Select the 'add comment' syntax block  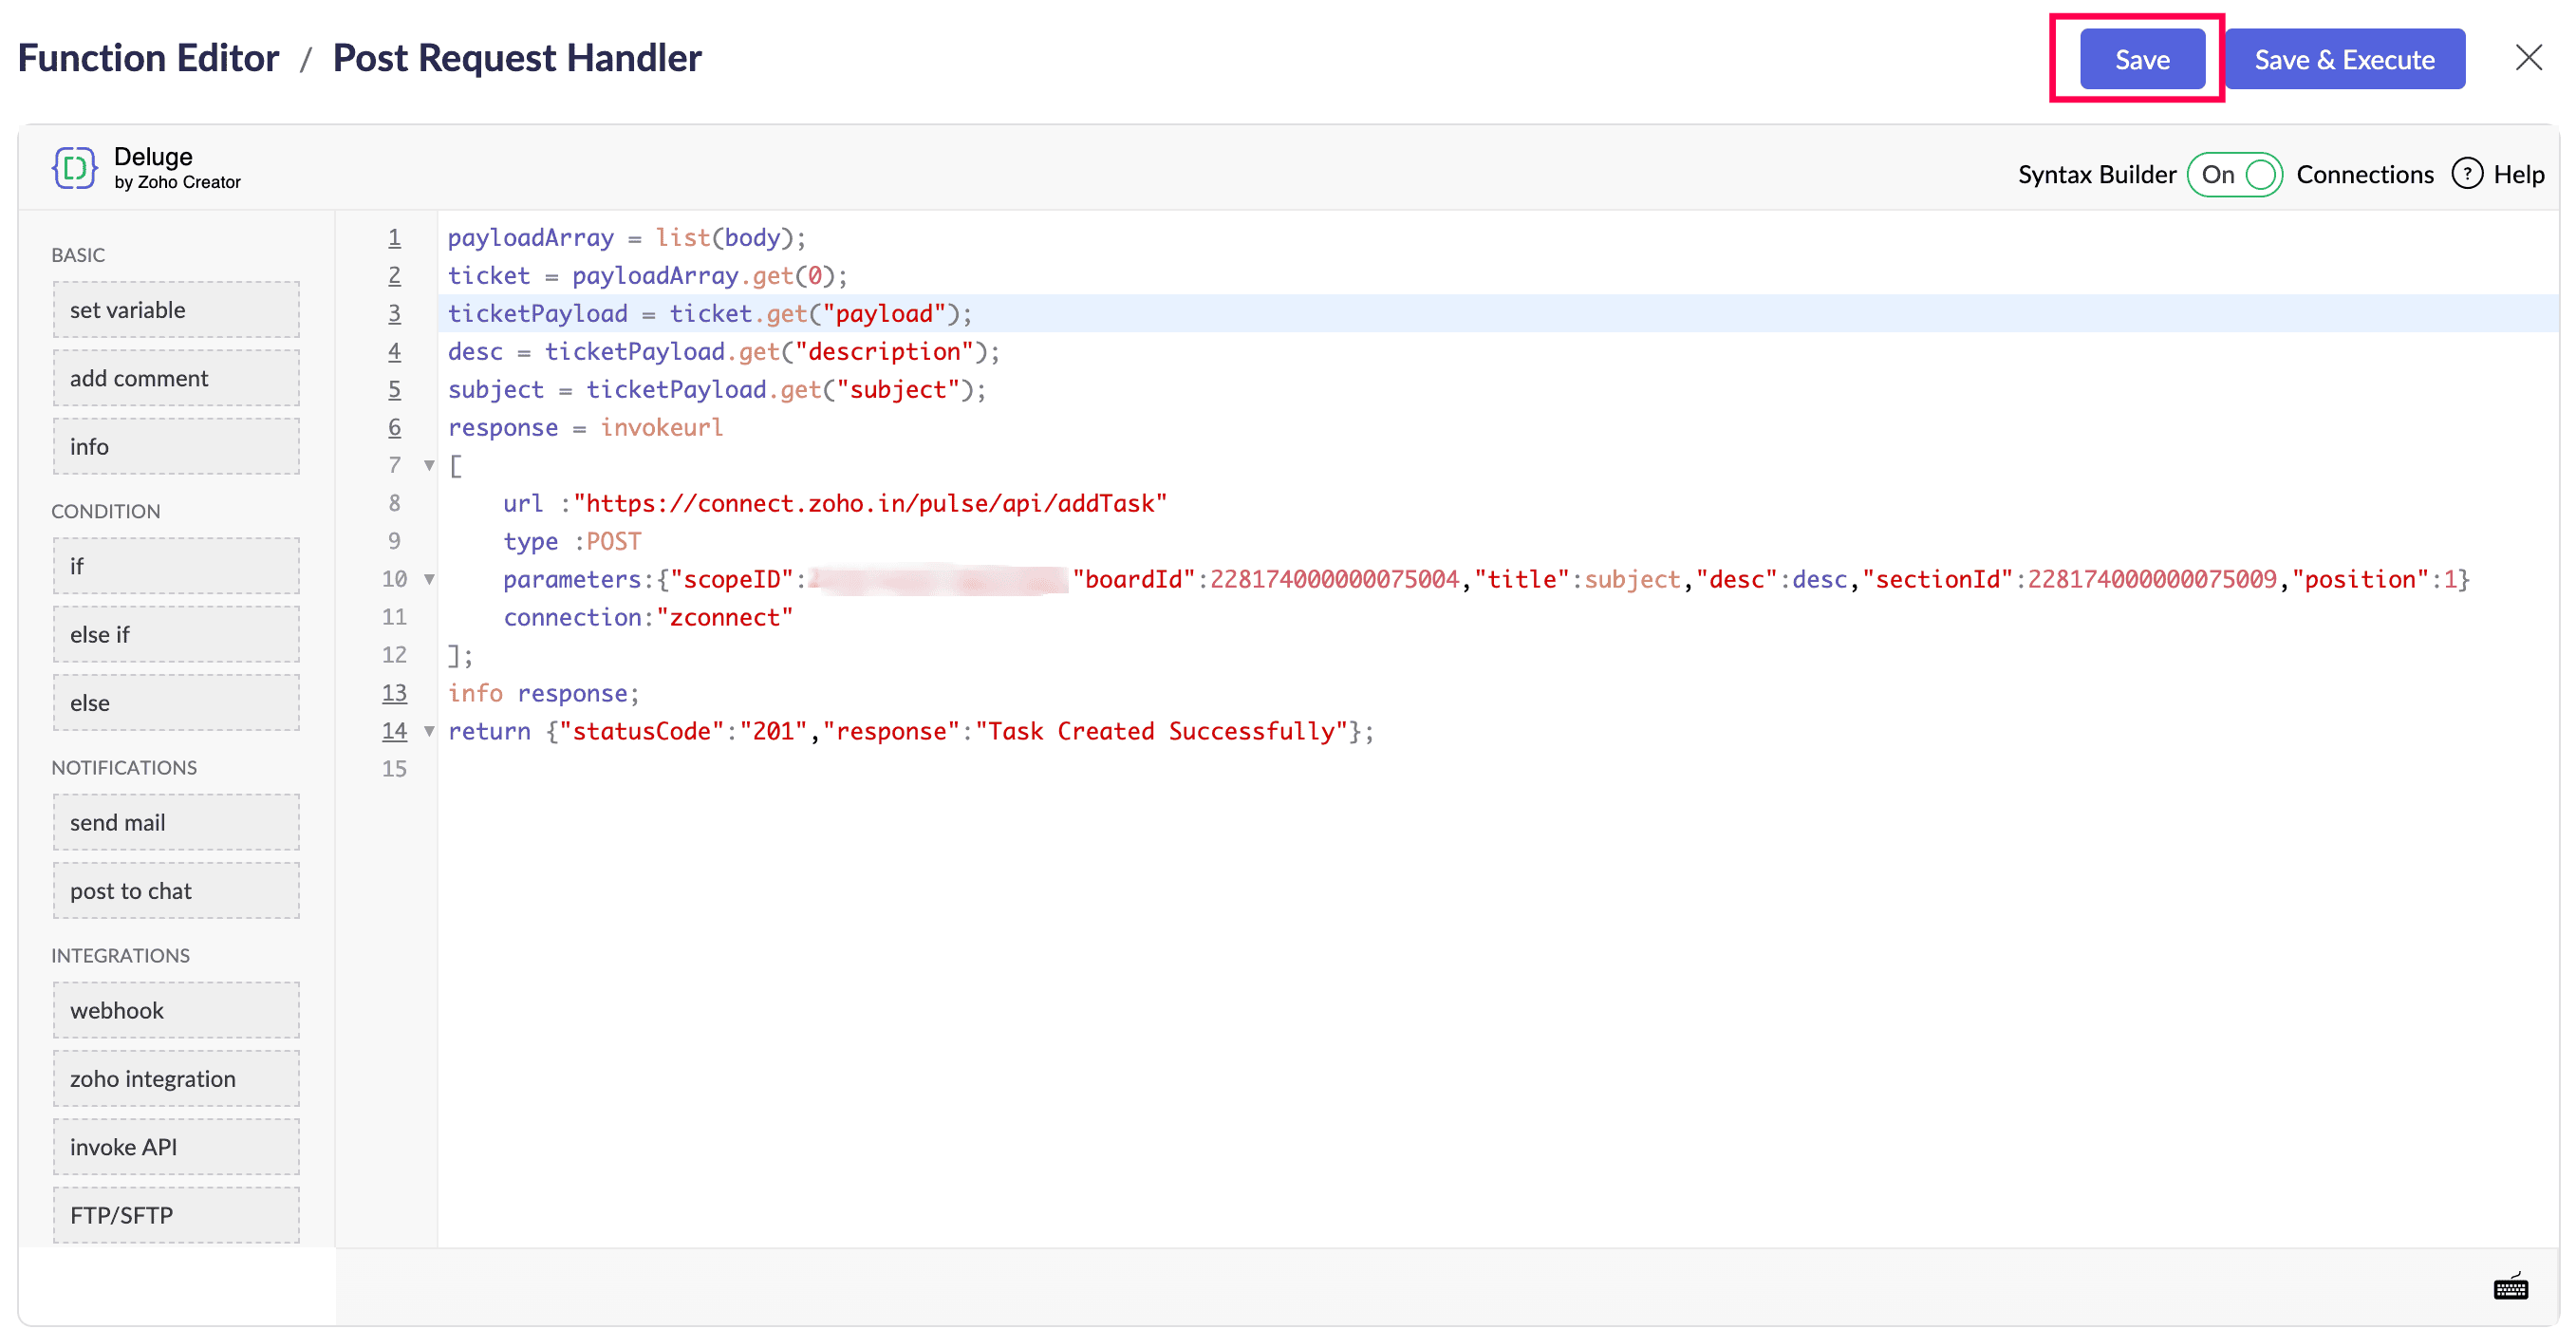(x=176, y=378)
